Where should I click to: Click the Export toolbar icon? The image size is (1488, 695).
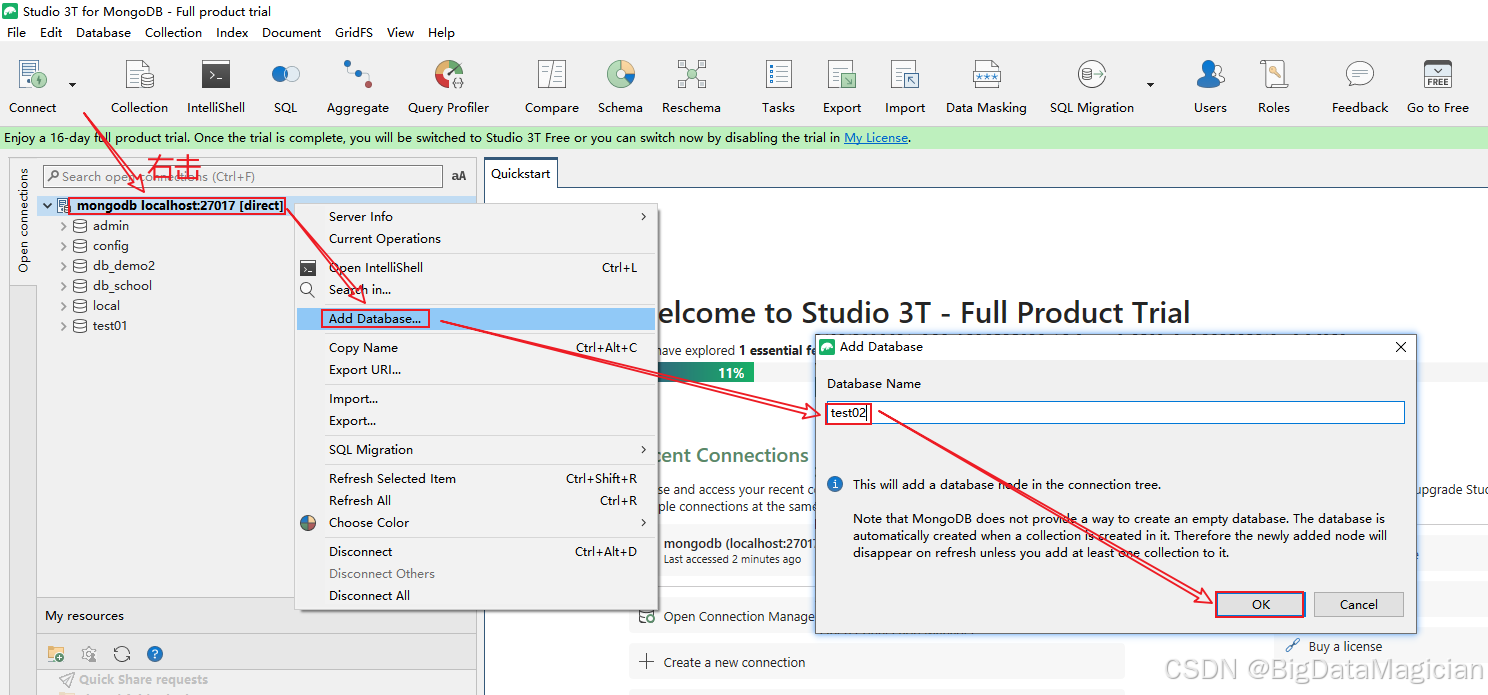841,75
